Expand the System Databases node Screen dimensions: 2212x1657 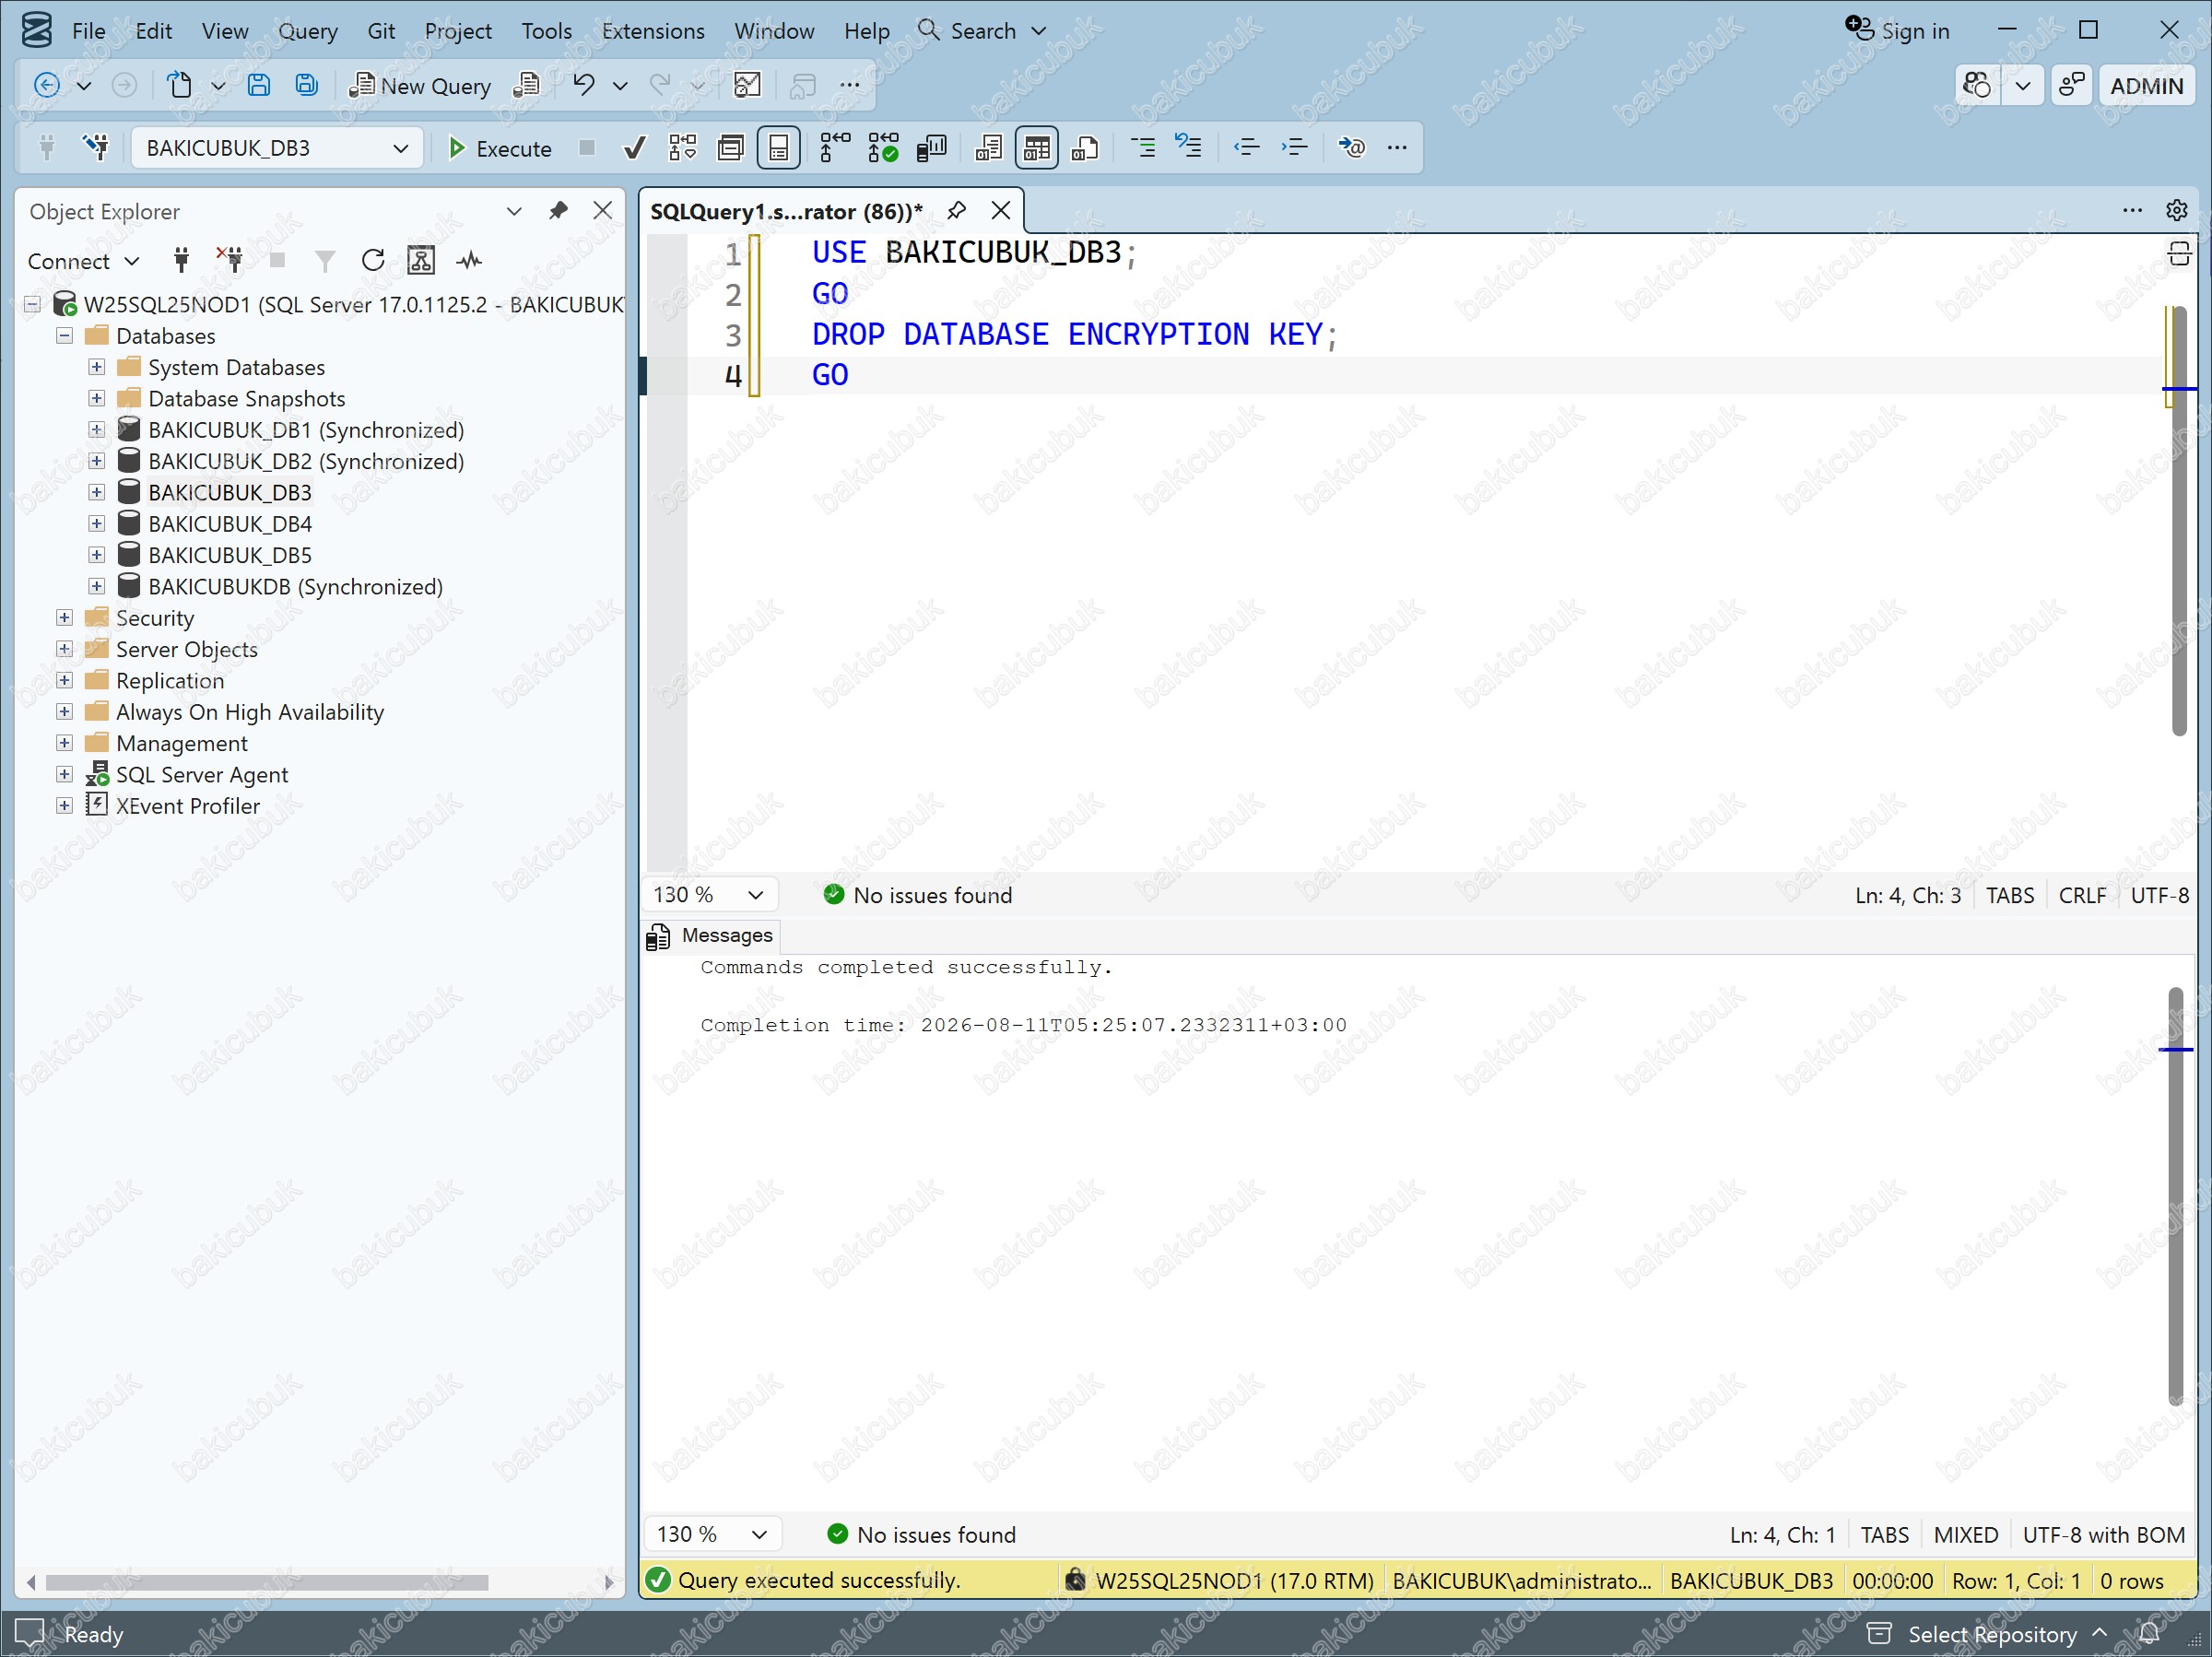pos(96,367)
